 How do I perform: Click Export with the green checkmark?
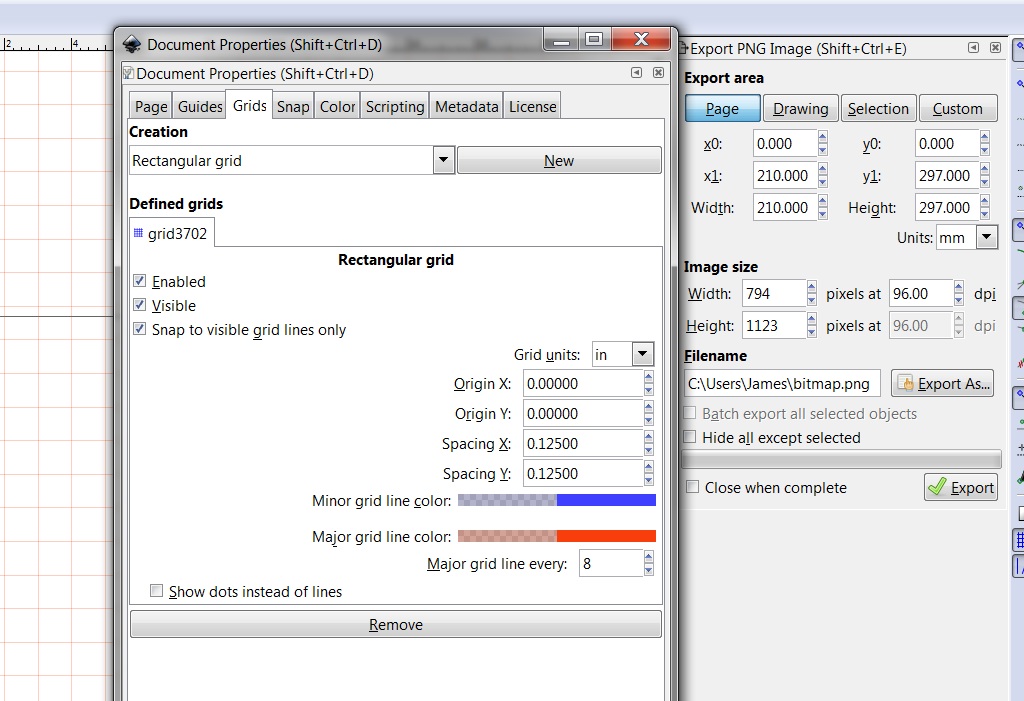pyautogui.click(x=960, y=487)
